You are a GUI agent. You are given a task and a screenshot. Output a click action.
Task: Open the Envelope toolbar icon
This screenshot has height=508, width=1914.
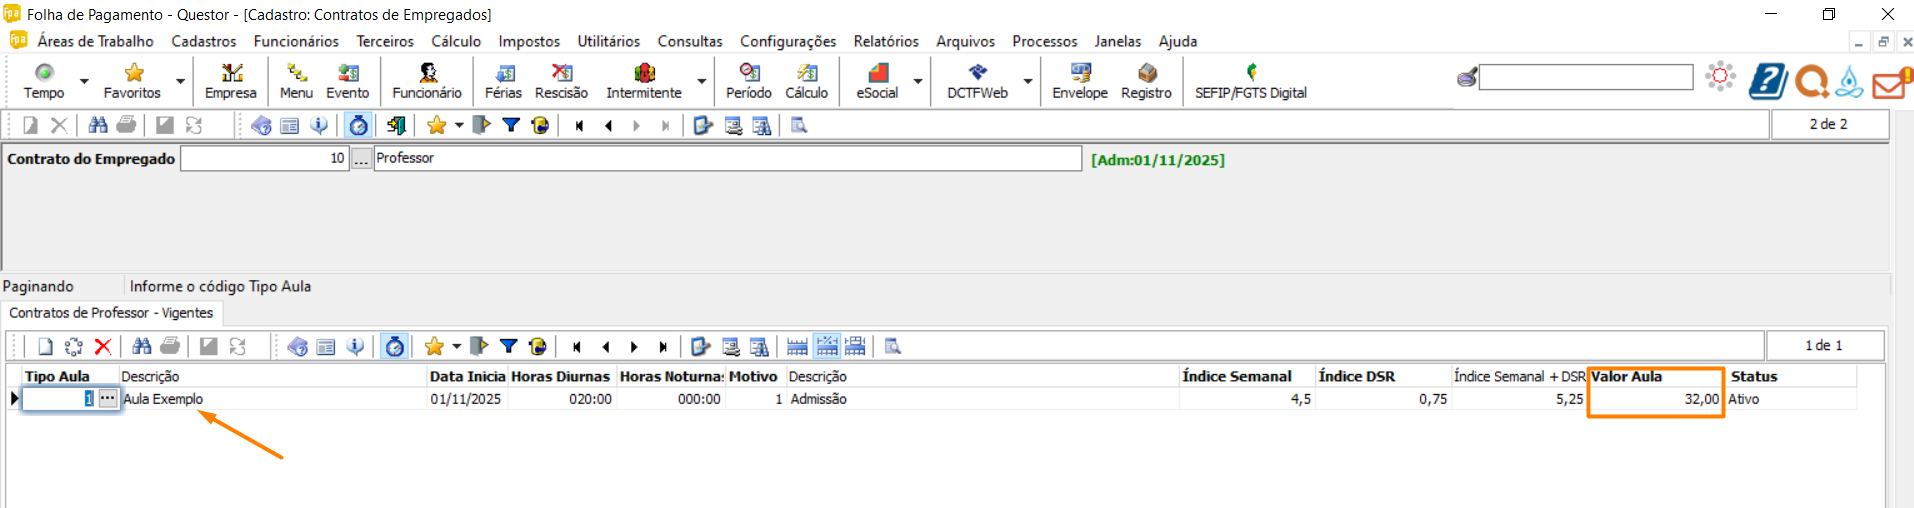point(1079,80)
